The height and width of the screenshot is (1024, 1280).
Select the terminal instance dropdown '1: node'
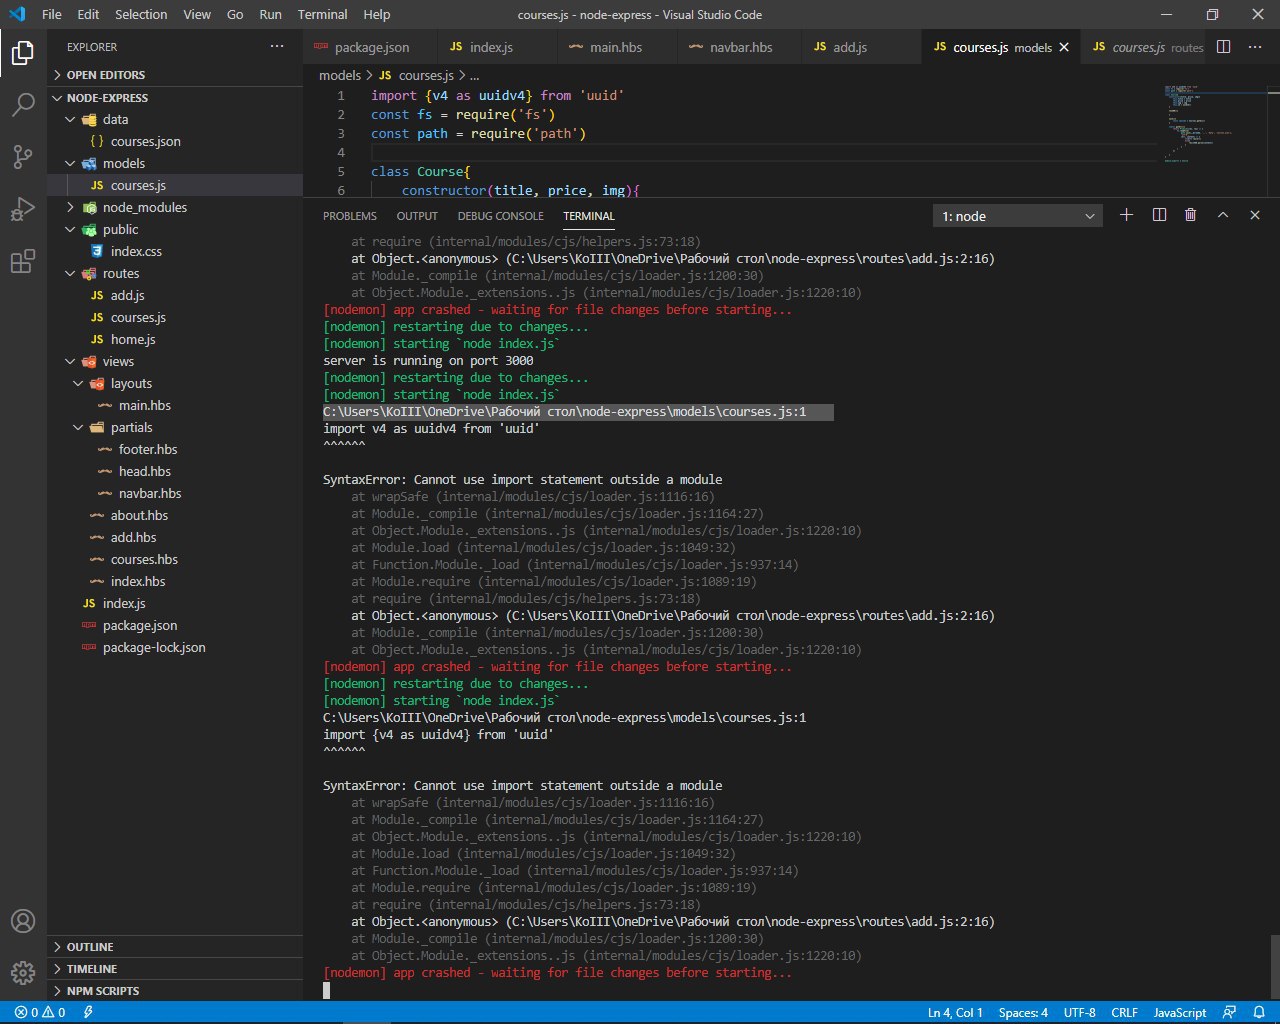(1018, 216)
